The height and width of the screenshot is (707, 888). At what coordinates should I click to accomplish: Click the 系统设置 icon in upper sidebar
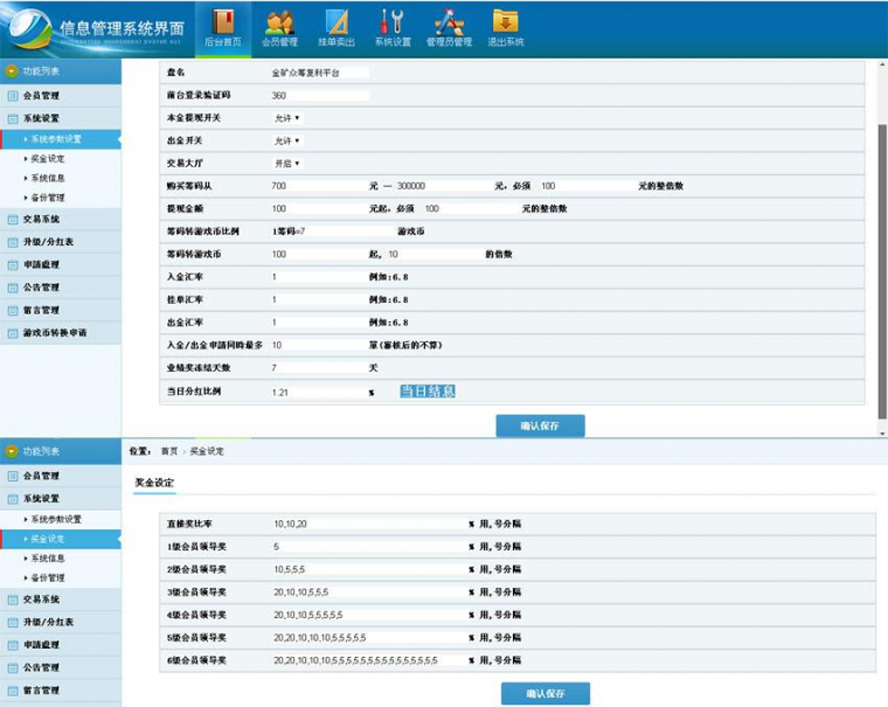[13, 118]
